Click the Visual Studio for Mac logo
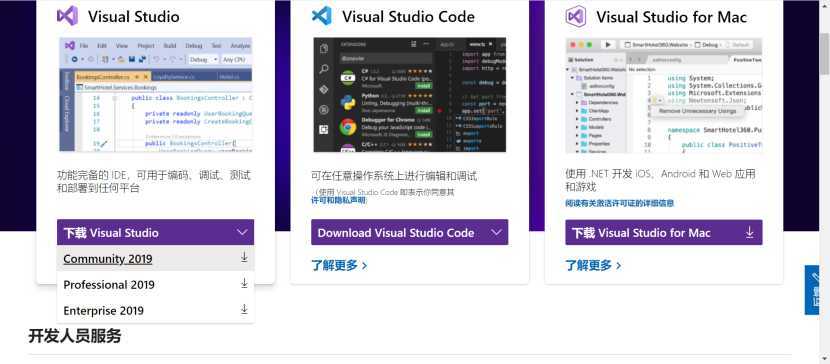This screenshot has height=364, width=830. pos(575,16)
